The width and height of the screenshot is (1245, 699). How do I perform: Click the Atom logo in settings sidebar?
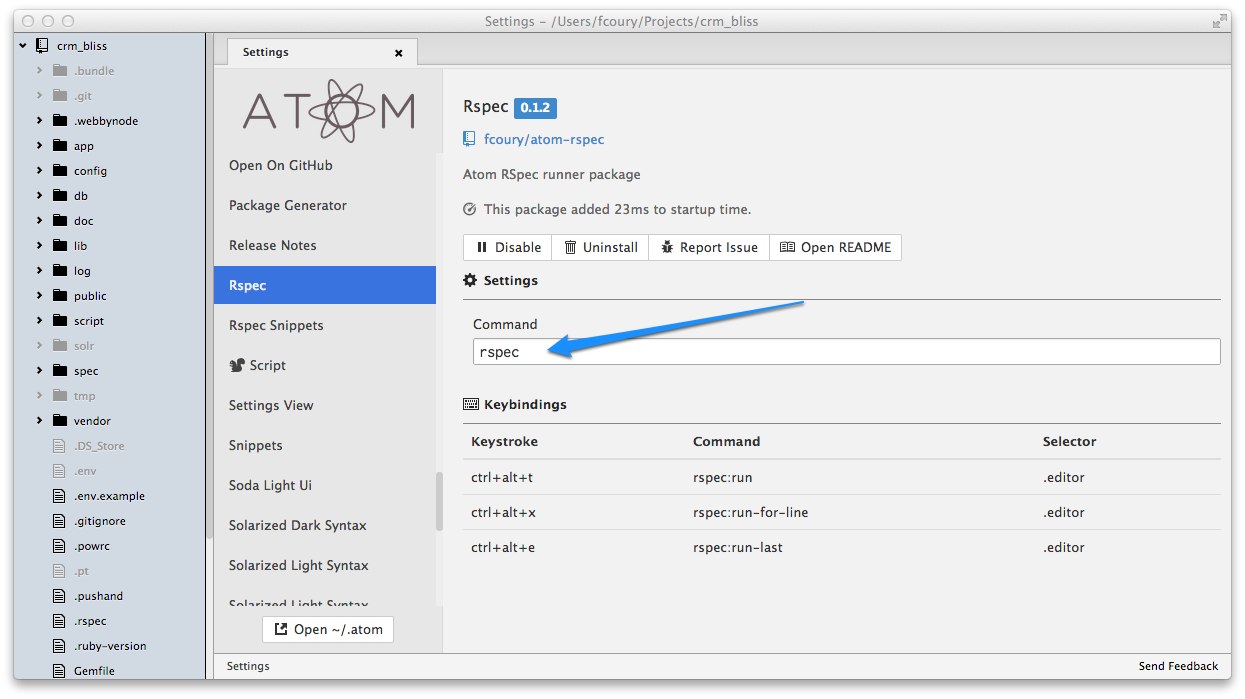(x=329, y=110)
